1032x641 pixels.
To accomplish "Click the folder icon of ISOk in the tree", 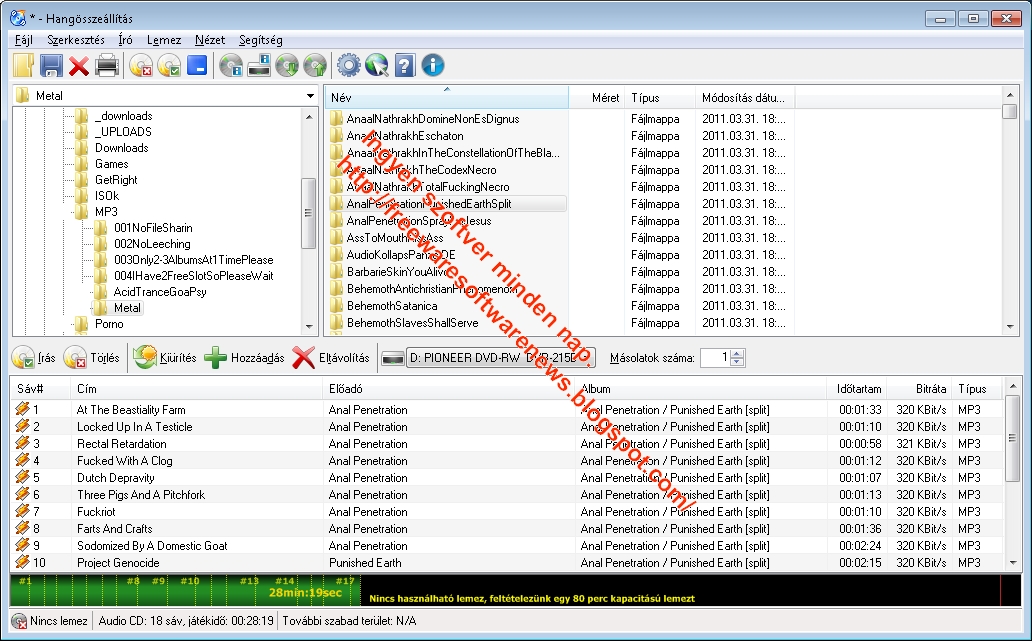I will 82,195.
